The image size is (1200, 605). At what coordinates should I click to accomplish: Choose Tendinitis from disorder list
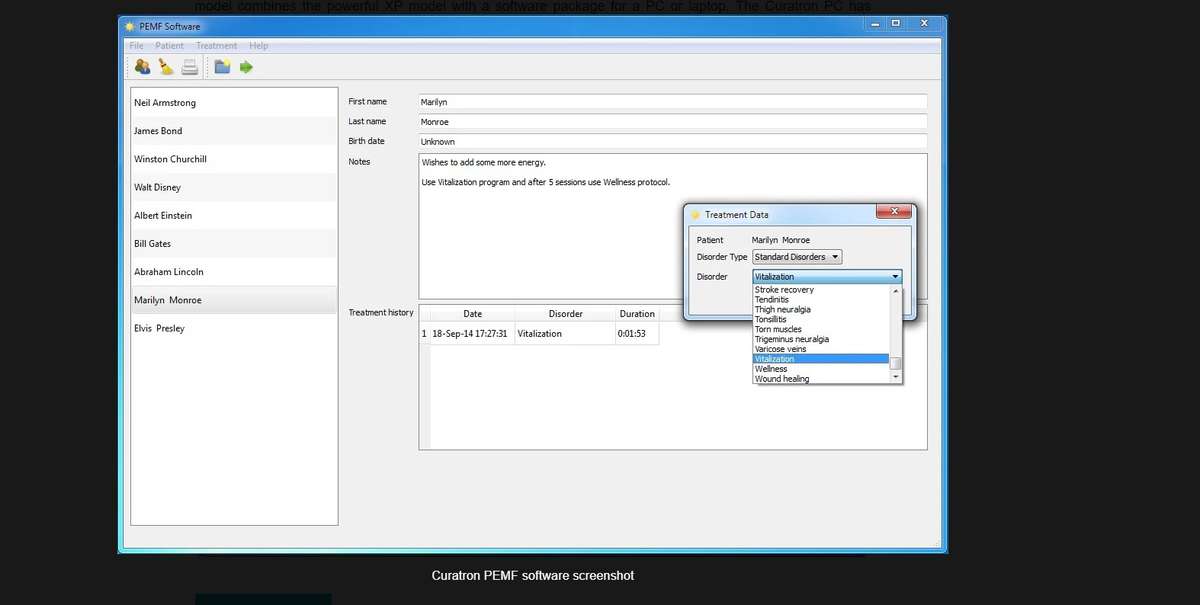[x=820, y=300]
